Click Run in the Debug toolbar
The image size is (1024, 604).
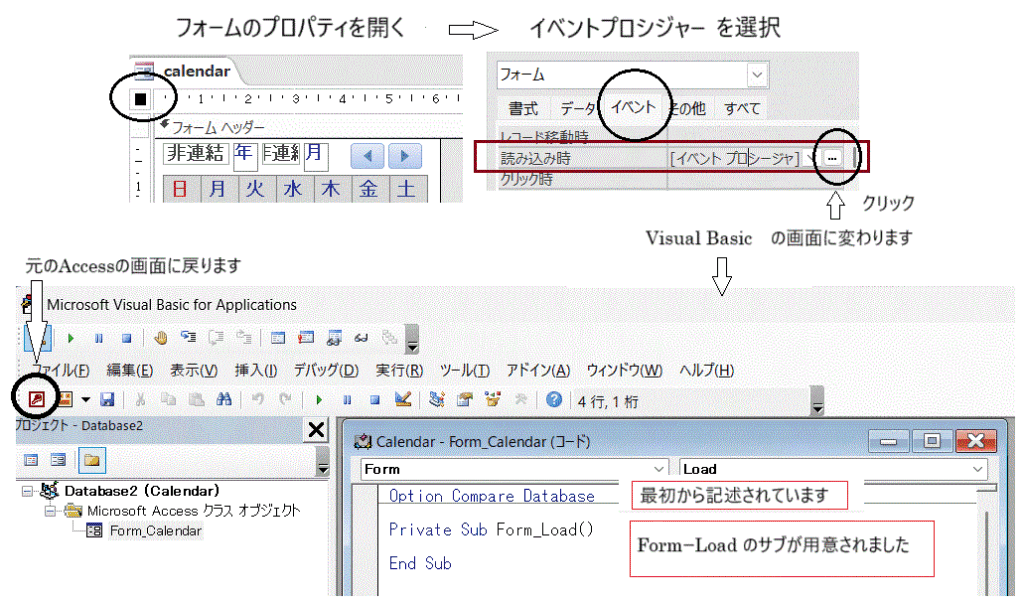coord(71,338)
